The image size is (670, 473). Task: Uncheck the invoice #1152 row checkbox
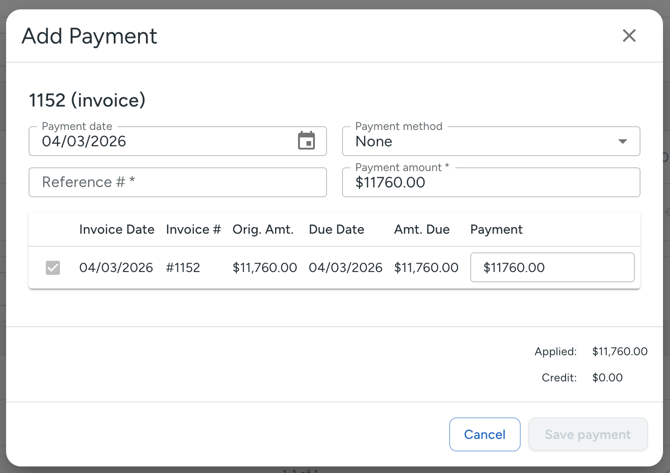(x=53, y=268)
